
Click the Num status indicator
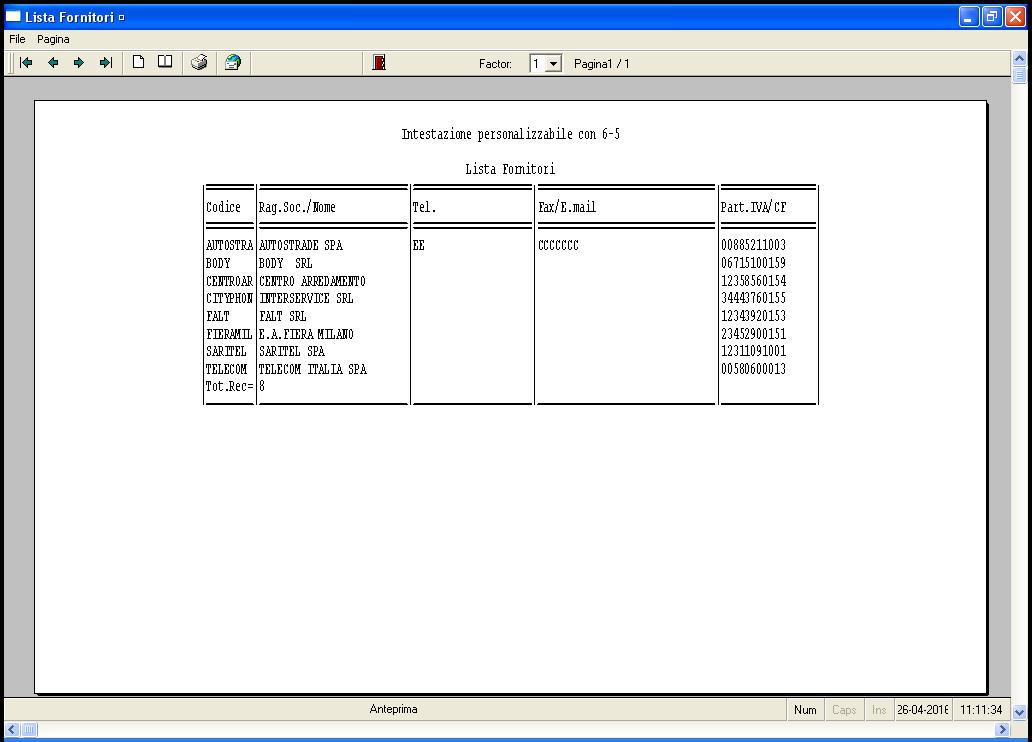[x=805, y=710]
